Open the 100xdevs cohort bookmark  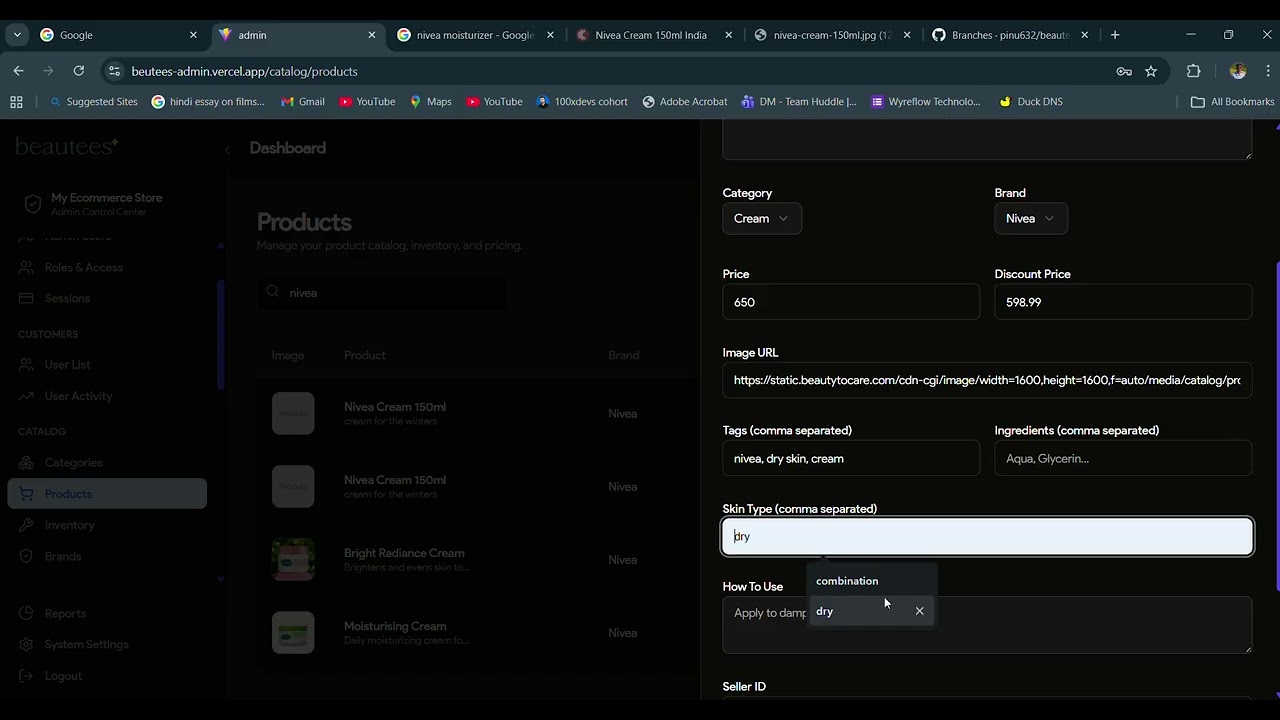582,101
